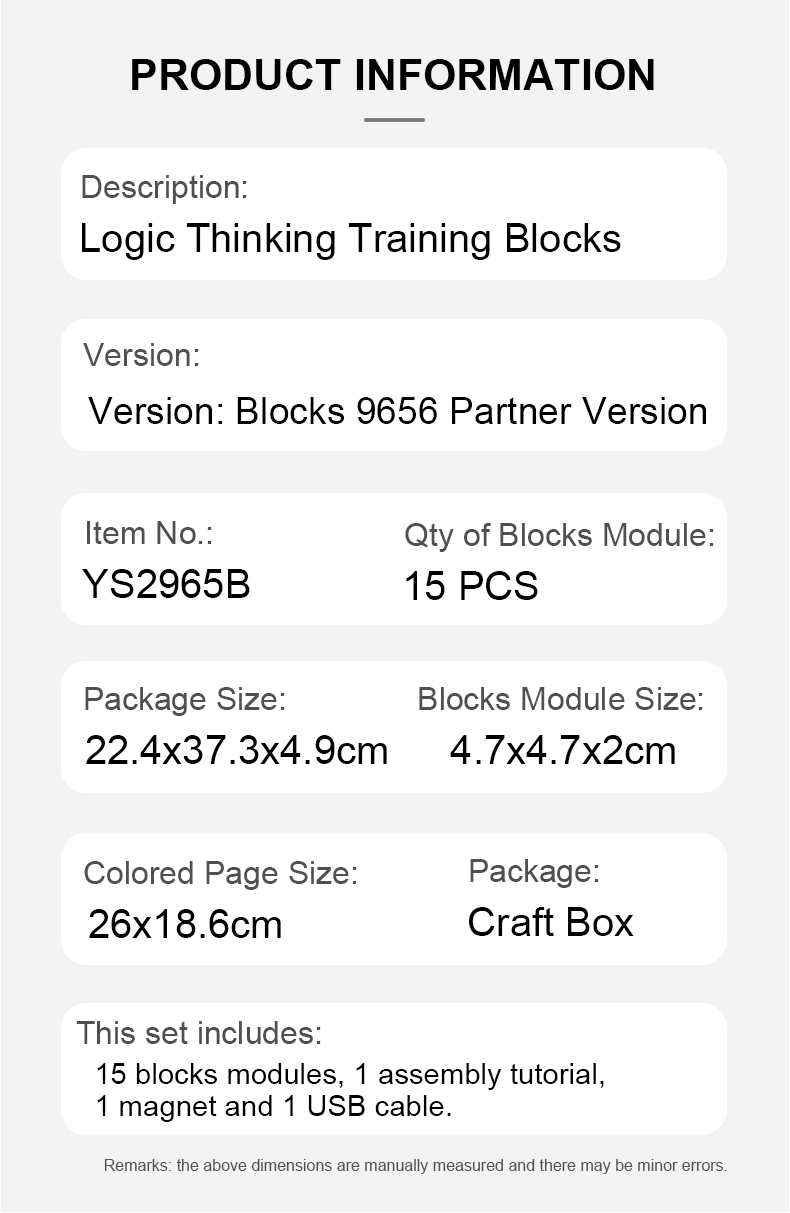Select the Package label
This screenshot has height=1213, width=790.
pyautogui.click(x=533, y=871)
